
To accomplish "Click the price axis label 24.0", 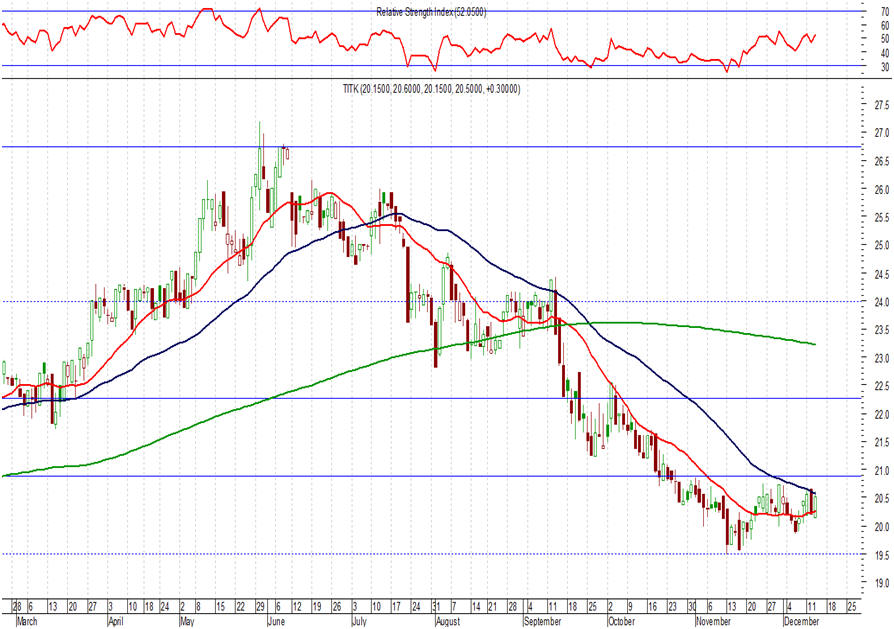I will (881, 302).
